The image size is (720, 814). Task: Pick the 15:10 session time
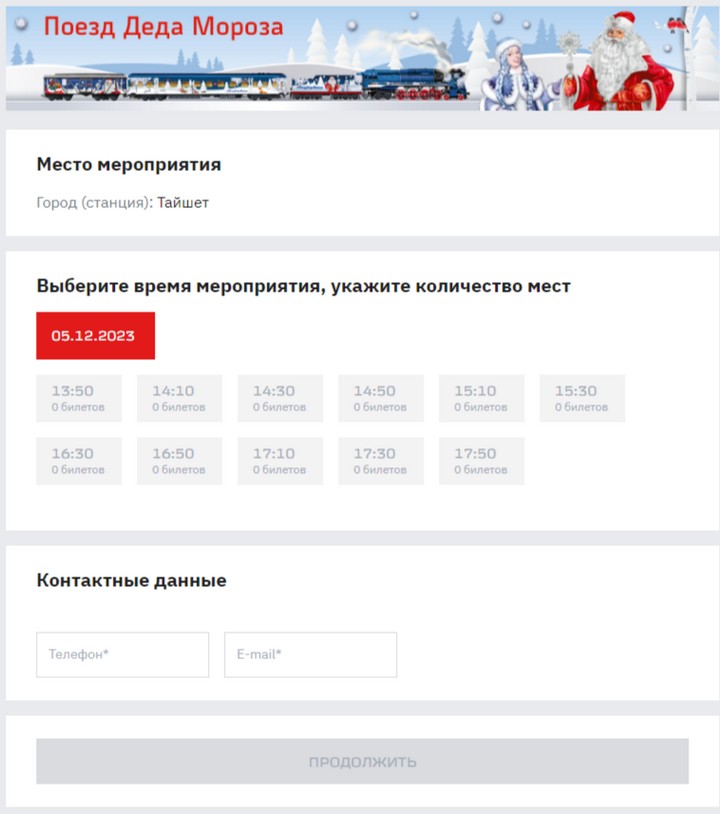[x=482, y=398]
